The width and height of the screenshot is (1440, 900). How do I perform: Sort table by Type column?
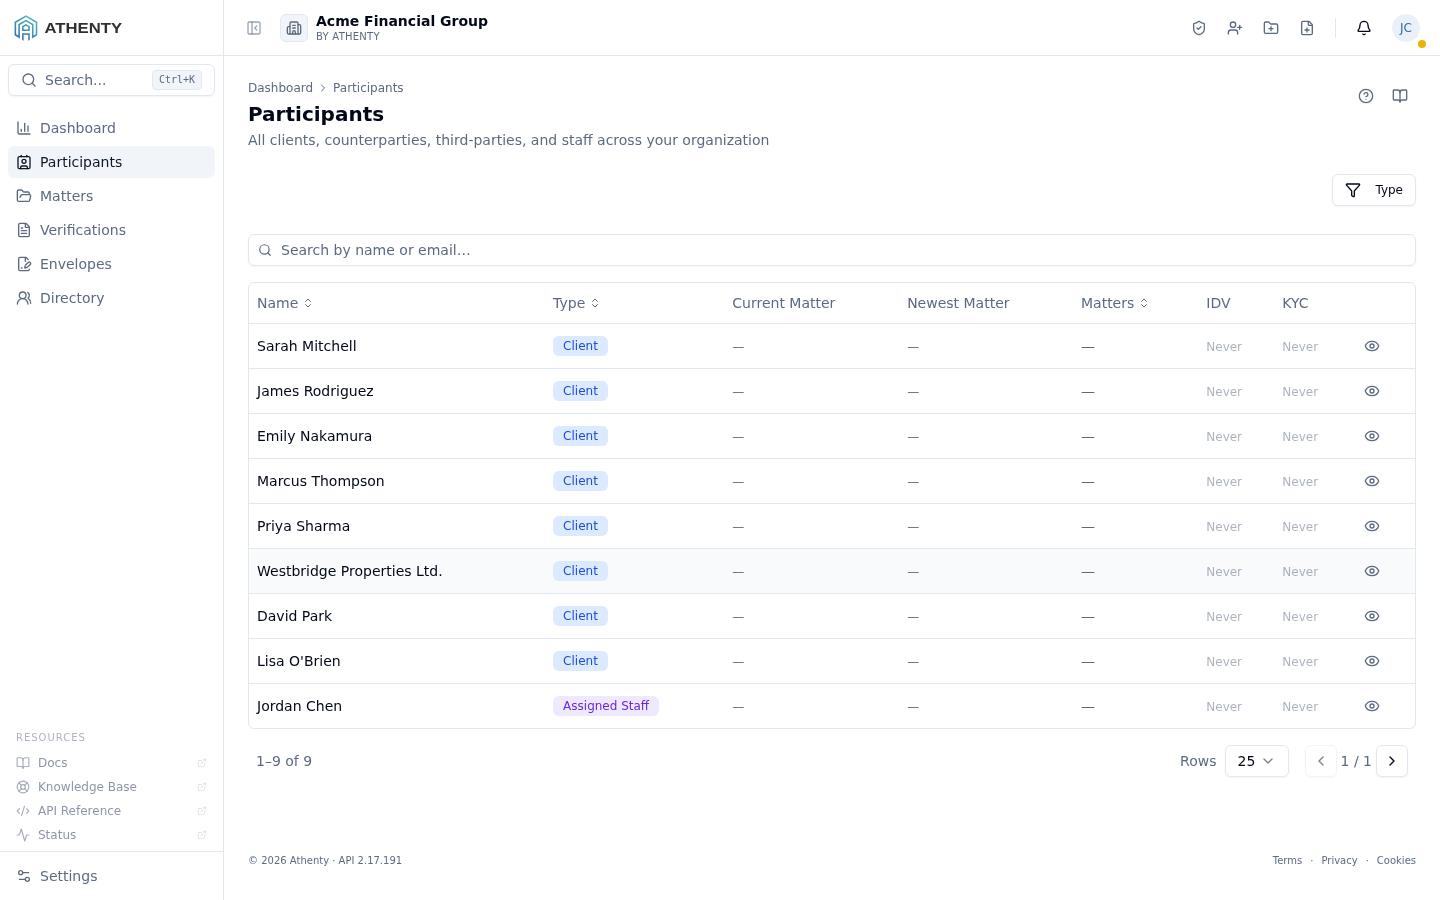(576, 303)
